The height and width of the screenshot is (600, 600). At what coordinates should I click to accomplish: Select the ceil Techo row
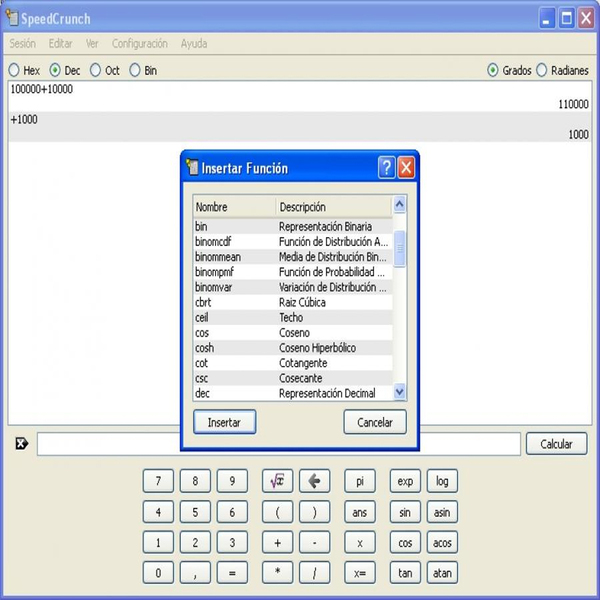293,317
